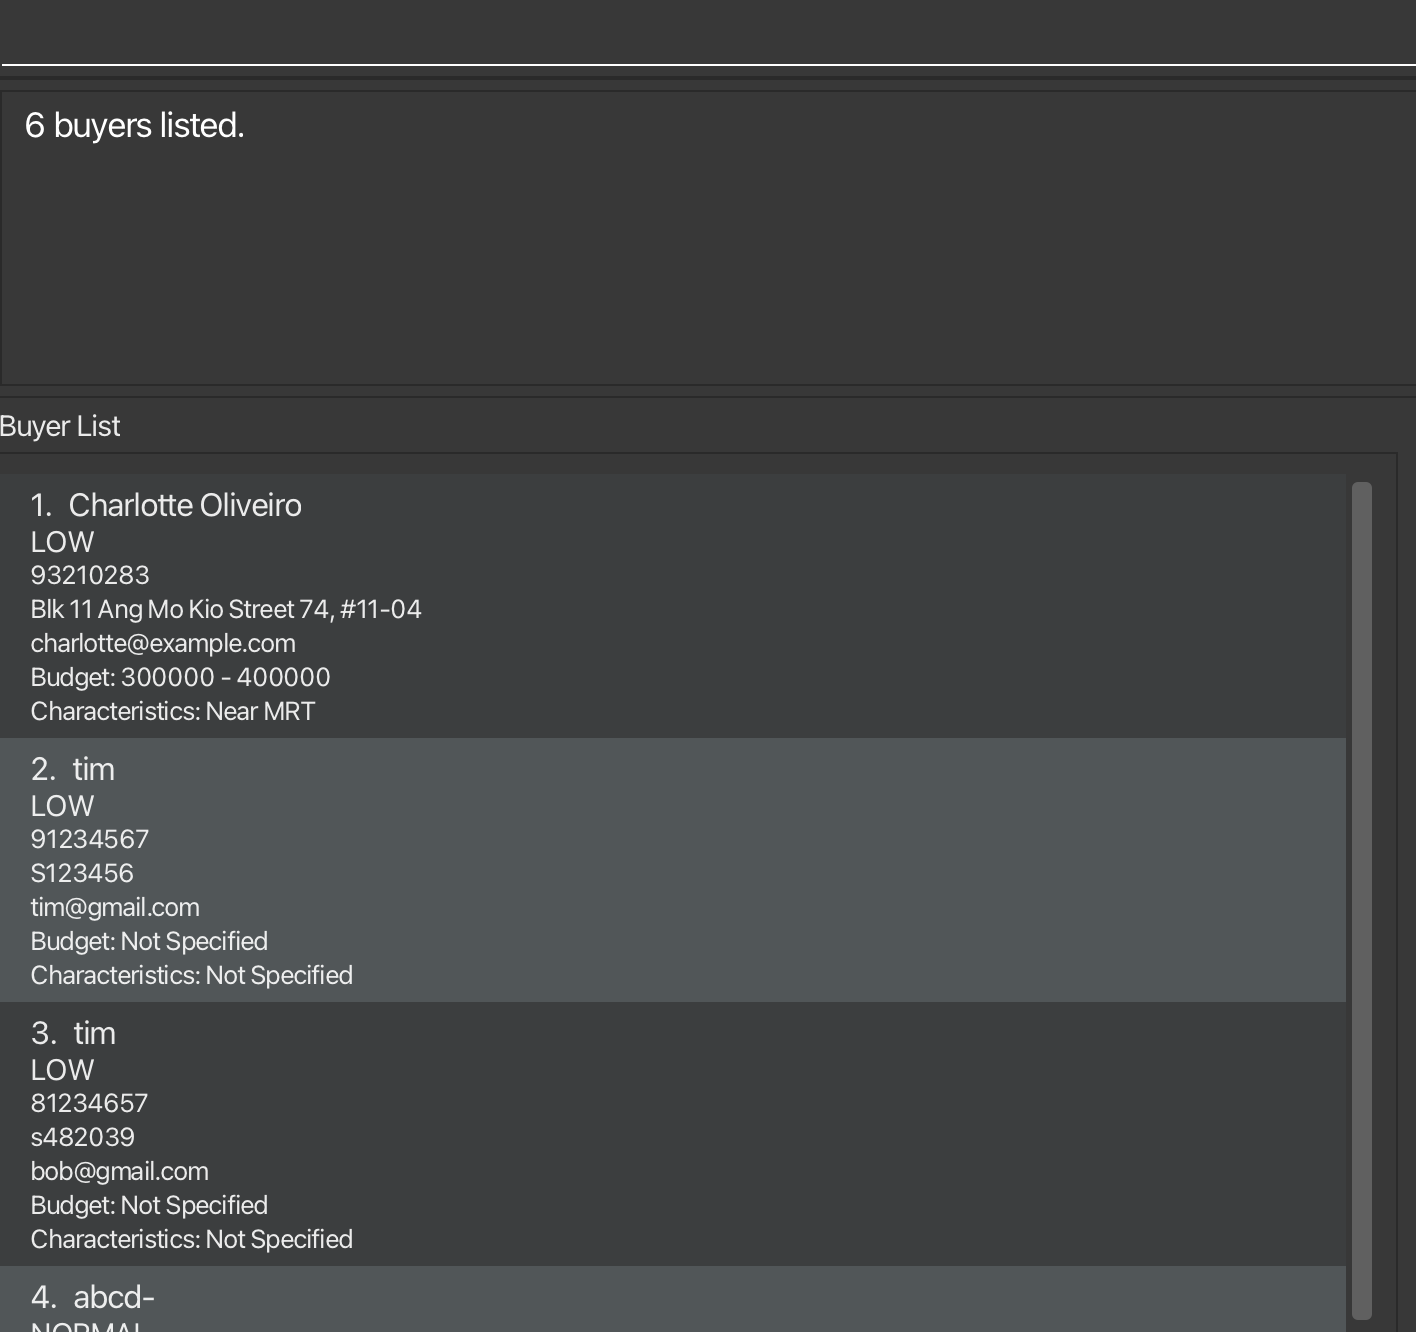This screenshot has height=1332, width=1416.
Task: Click the command input field at top
Action: click(x=708, y=32)
